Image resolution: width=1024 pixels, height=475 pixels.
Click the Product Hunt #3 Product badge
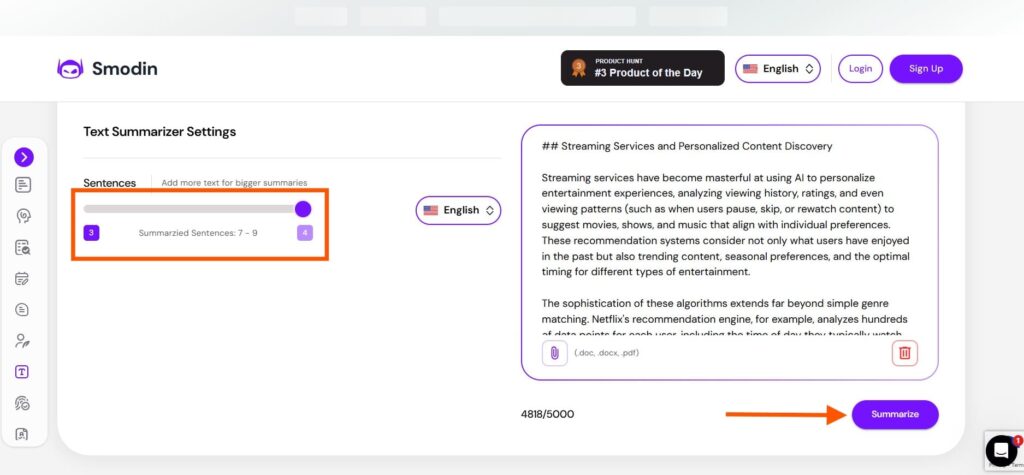643,68
